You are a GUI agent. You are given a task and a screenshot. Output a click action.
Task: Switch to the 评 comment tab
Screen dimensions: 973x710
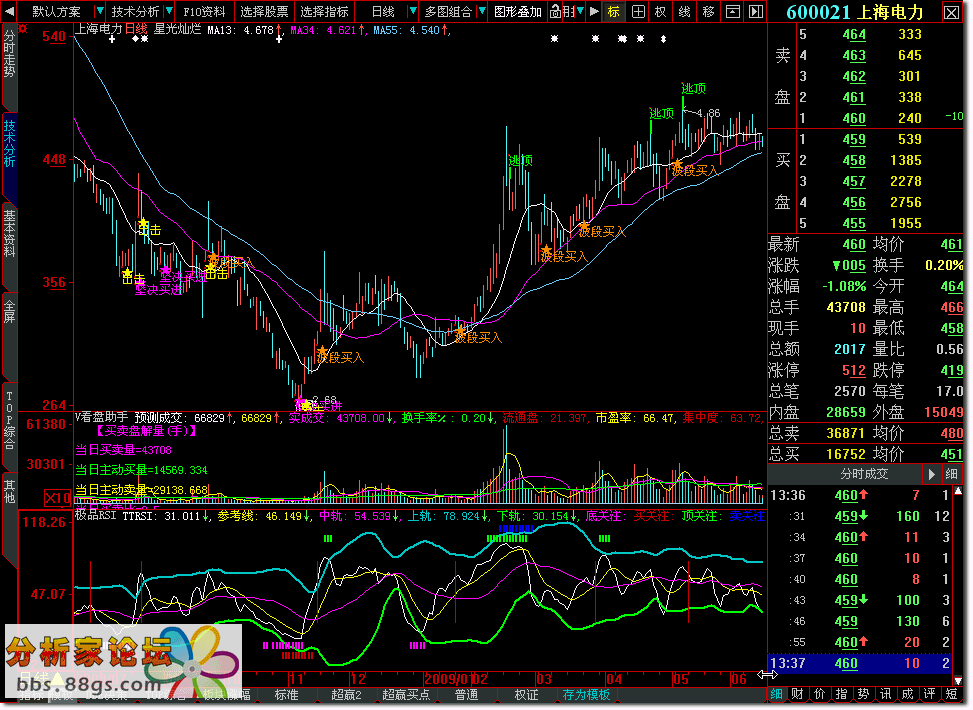coord(929,694)
